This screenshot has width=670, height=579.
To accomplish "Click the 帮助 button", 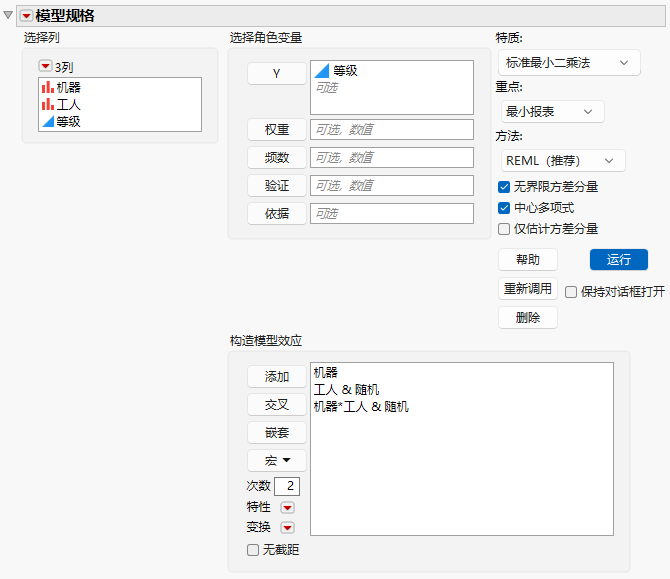I will (x=528, y=259).
